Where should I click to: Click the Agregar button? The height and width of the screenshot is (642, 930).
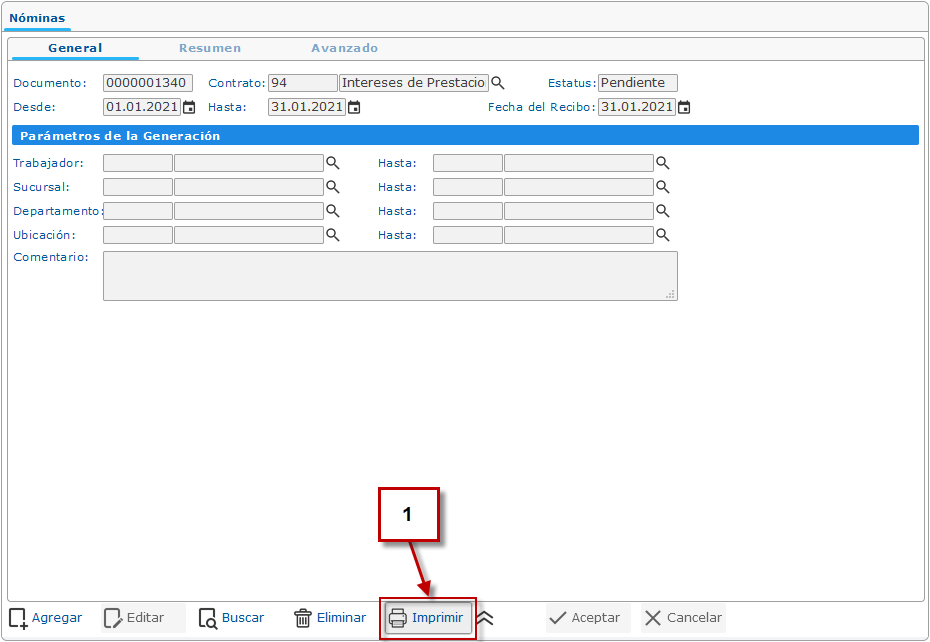coord(46,618)
